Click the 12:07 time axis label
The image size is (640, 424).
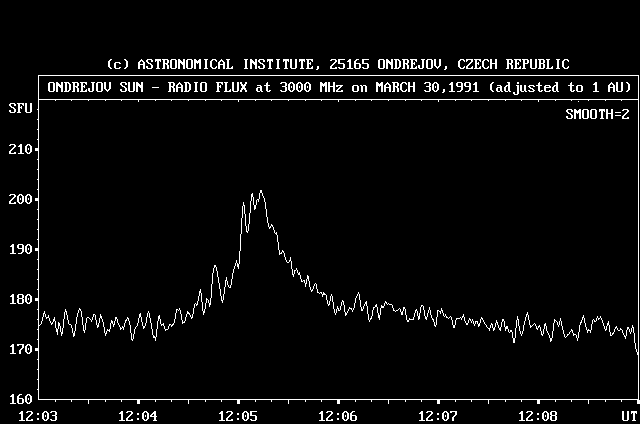438,415
